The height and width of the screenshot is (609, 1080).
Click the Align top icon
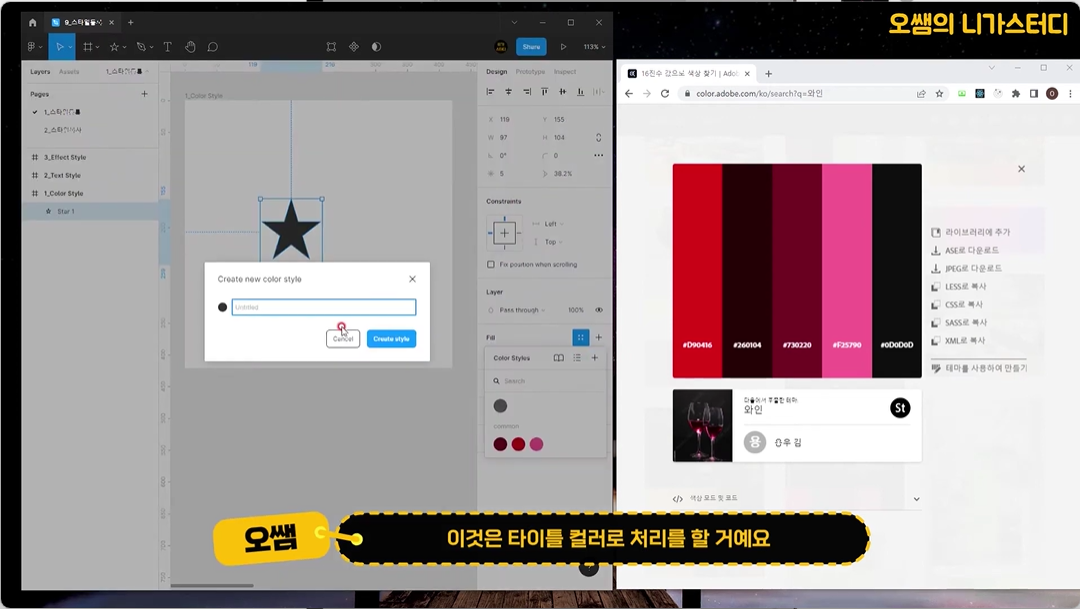point(545,92)
